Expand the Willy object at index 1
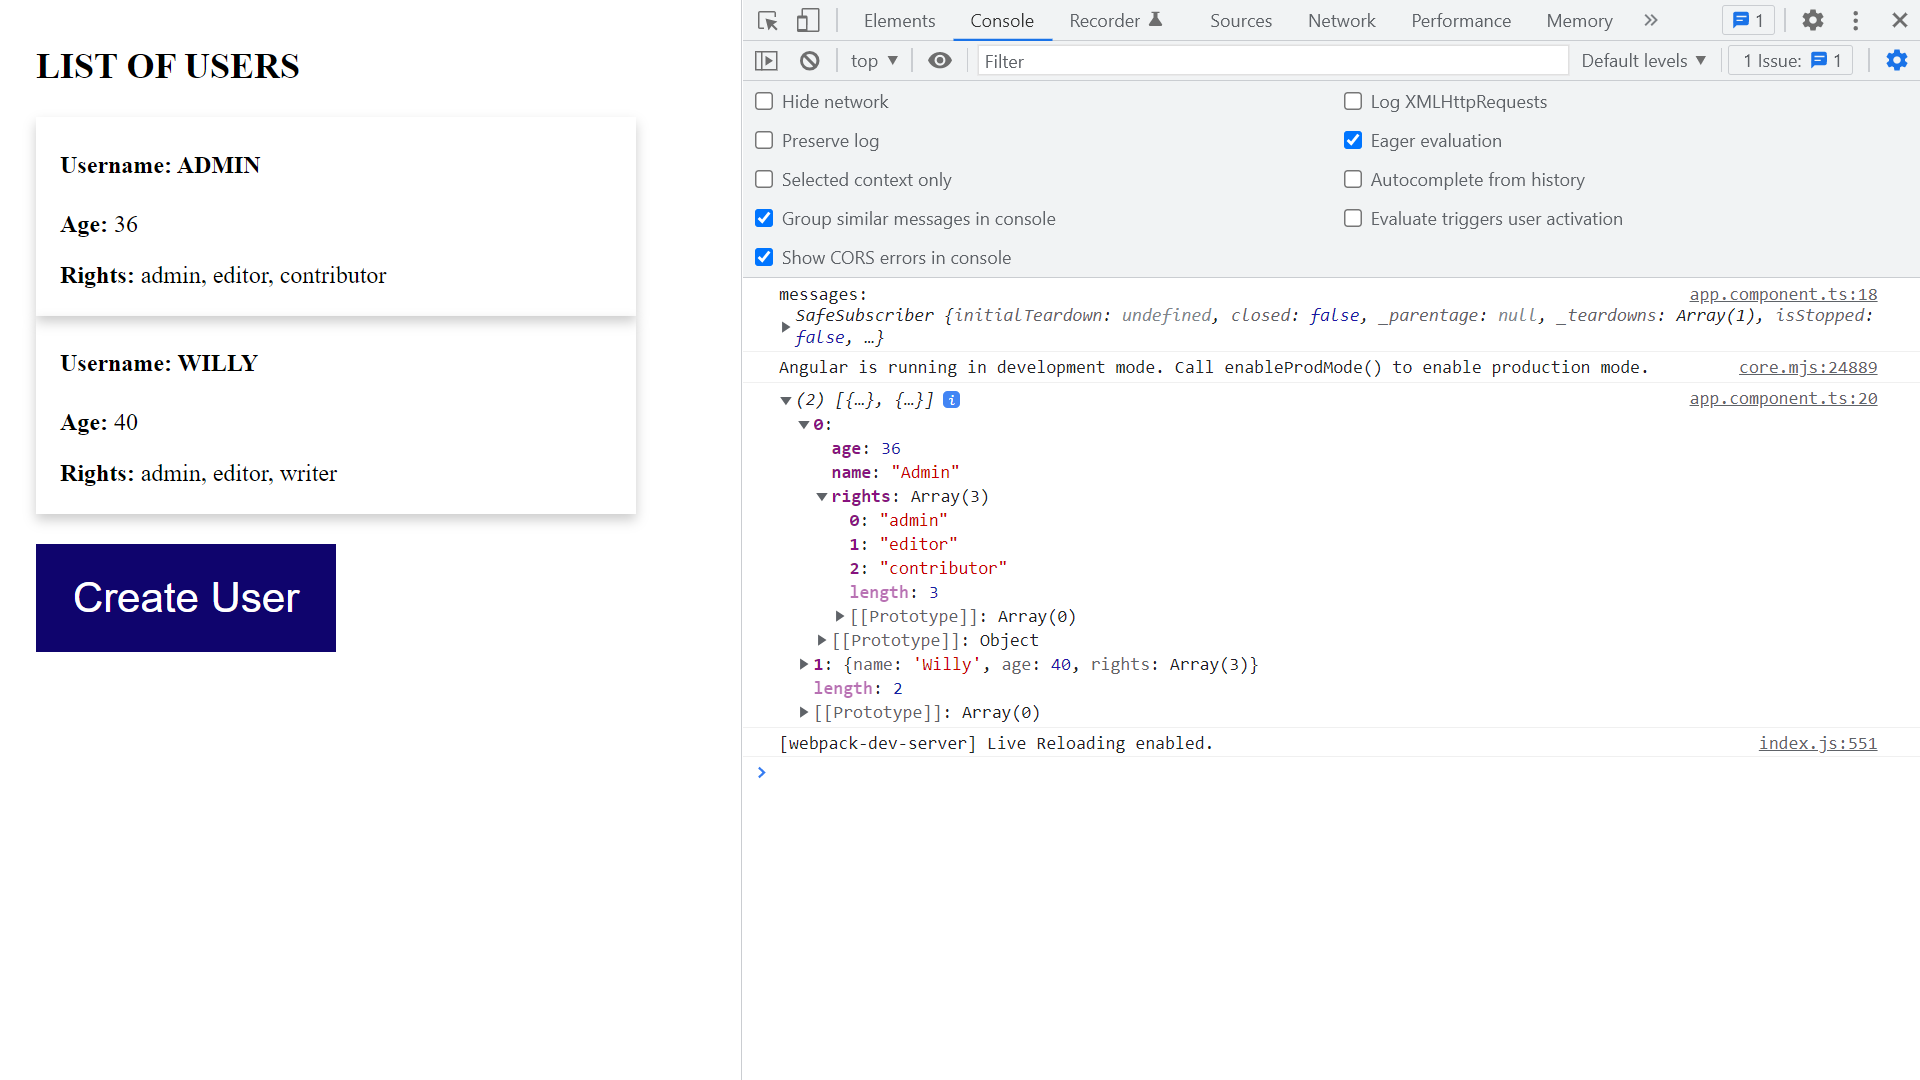Screen dimensions: 1920x1080 point(804,664)
